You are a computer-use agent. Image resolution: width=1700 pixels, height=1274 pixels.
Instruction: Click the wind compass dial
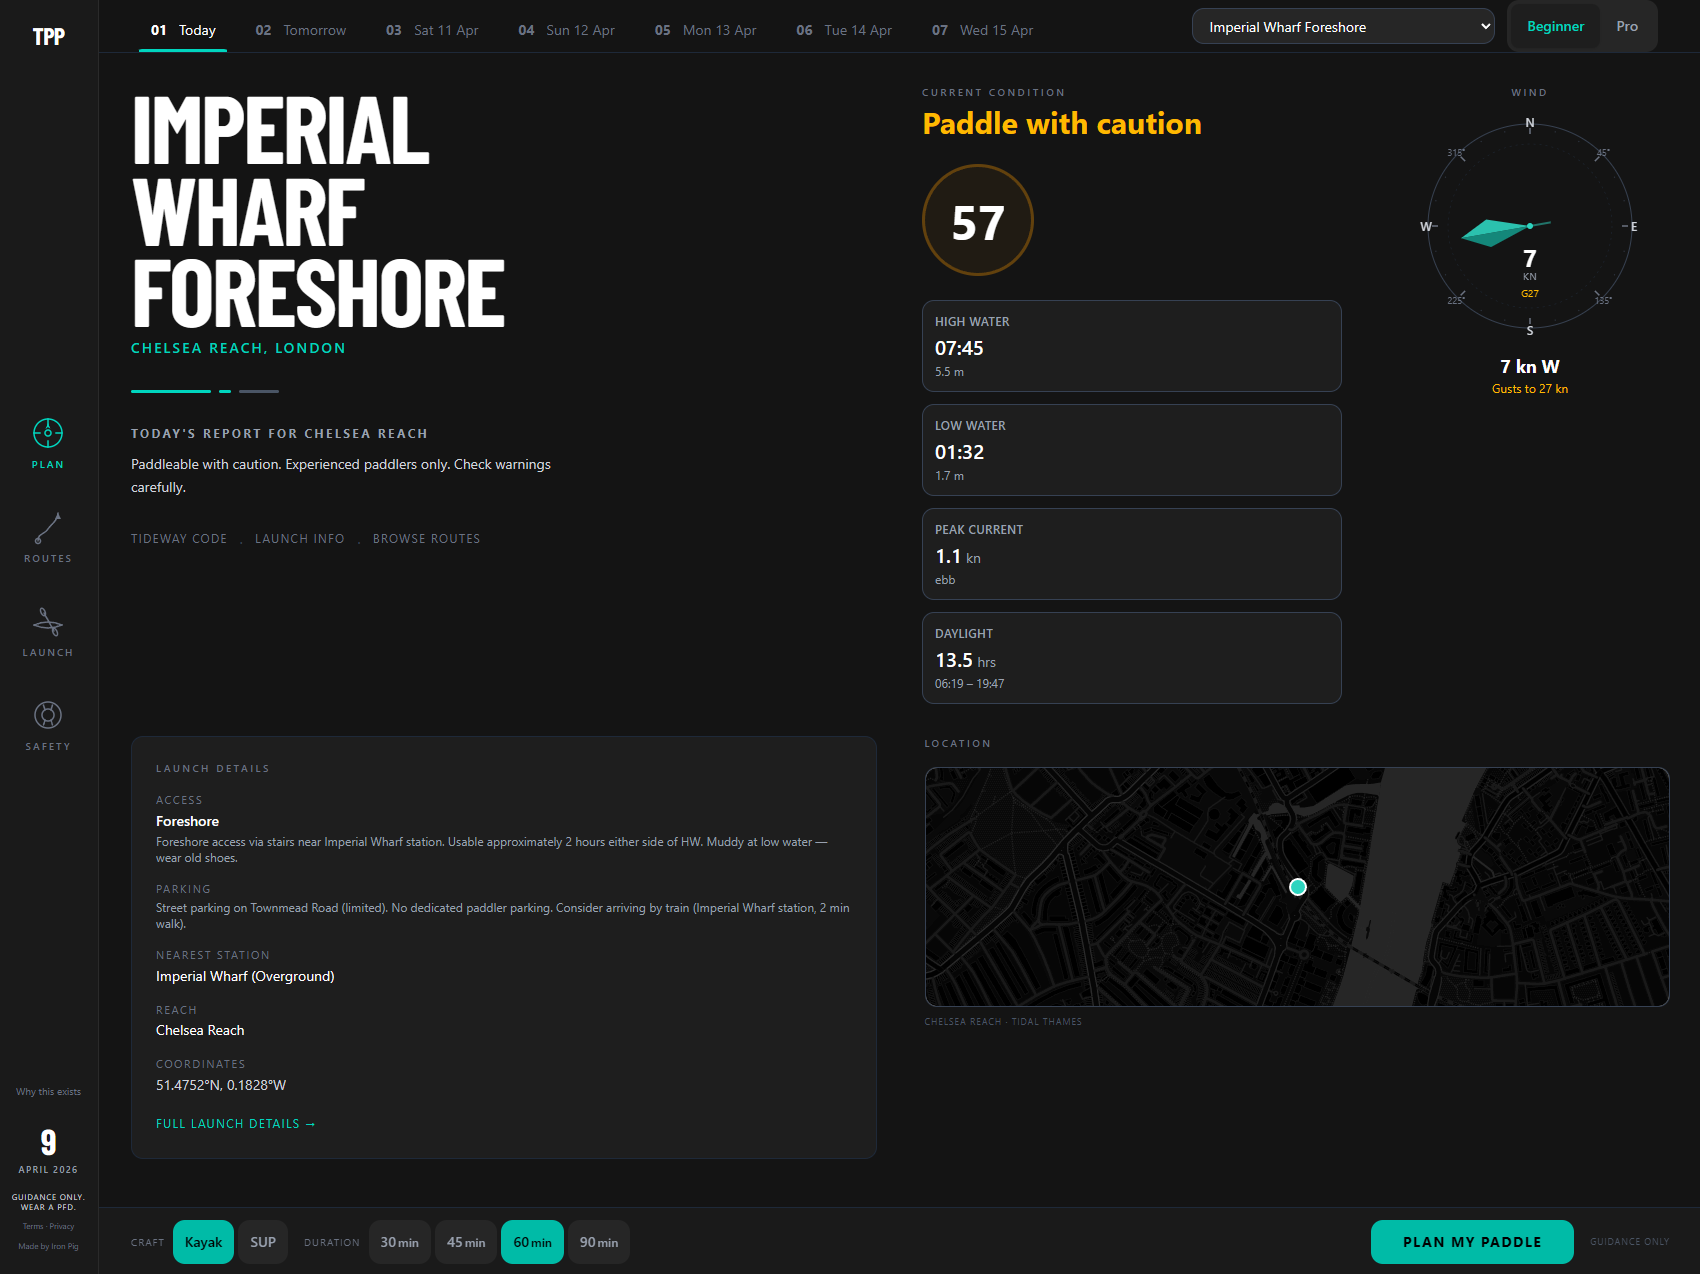(x=1528, y=226)
